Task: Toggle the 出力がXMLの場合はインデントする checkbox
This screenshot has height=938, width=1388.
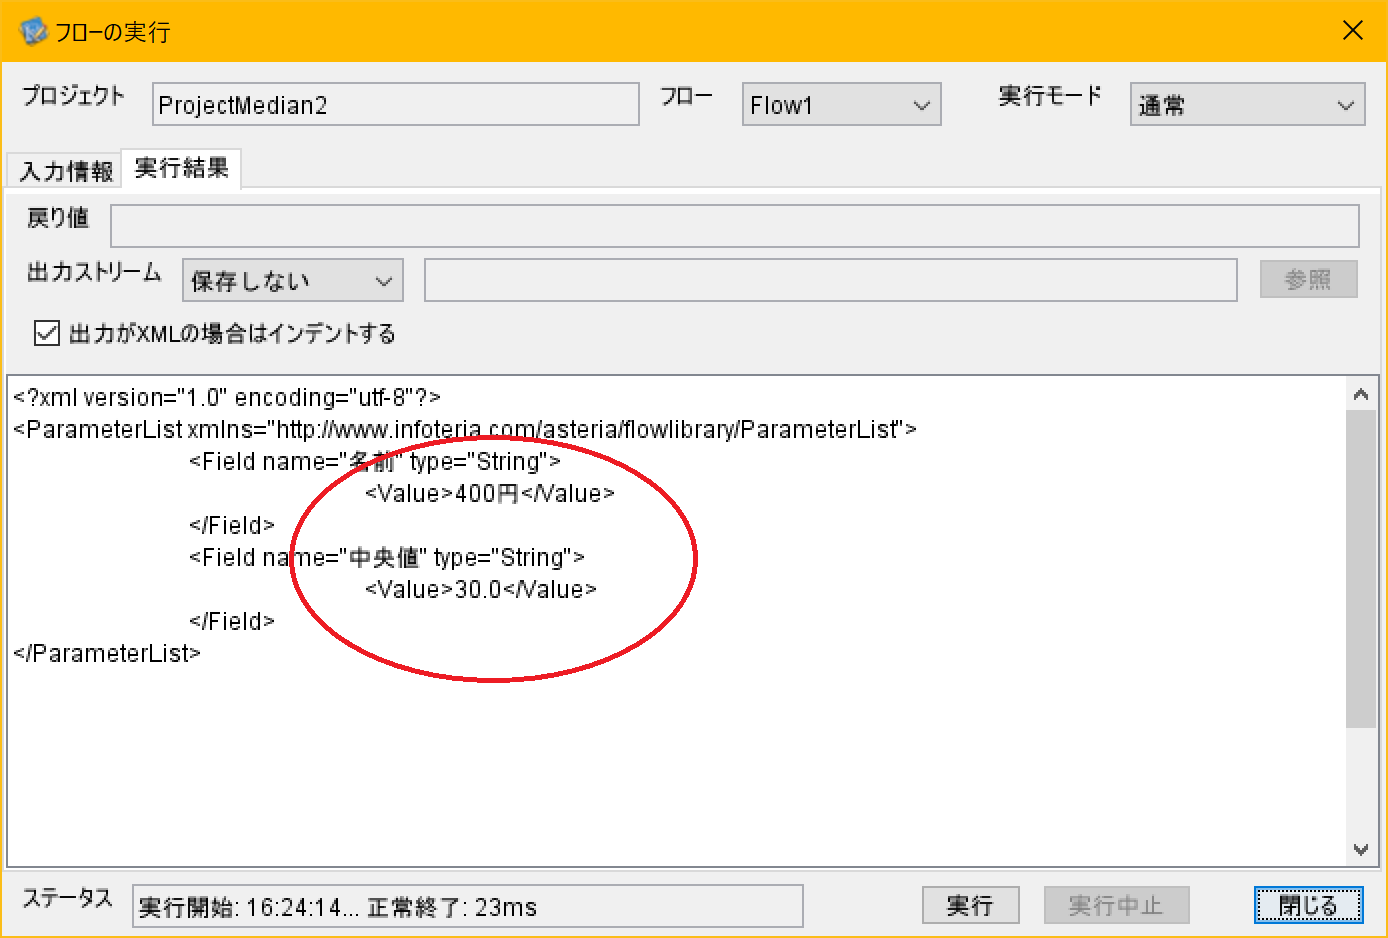Action: point(47,333)
